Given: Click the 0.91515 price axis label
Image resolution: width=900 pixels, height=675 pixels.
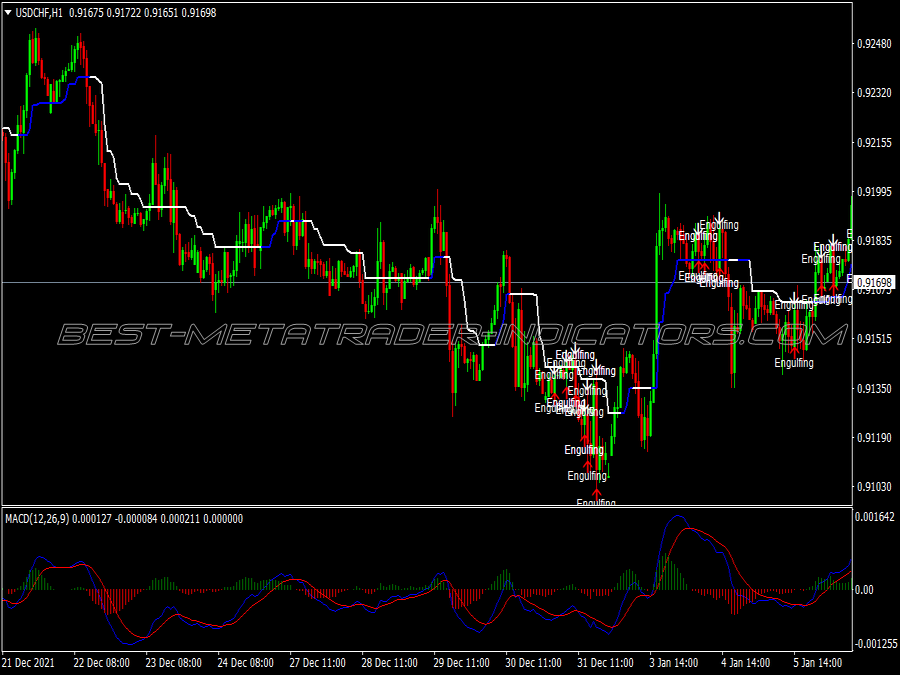Looking at the screenshot, I should tap(875, 339).
